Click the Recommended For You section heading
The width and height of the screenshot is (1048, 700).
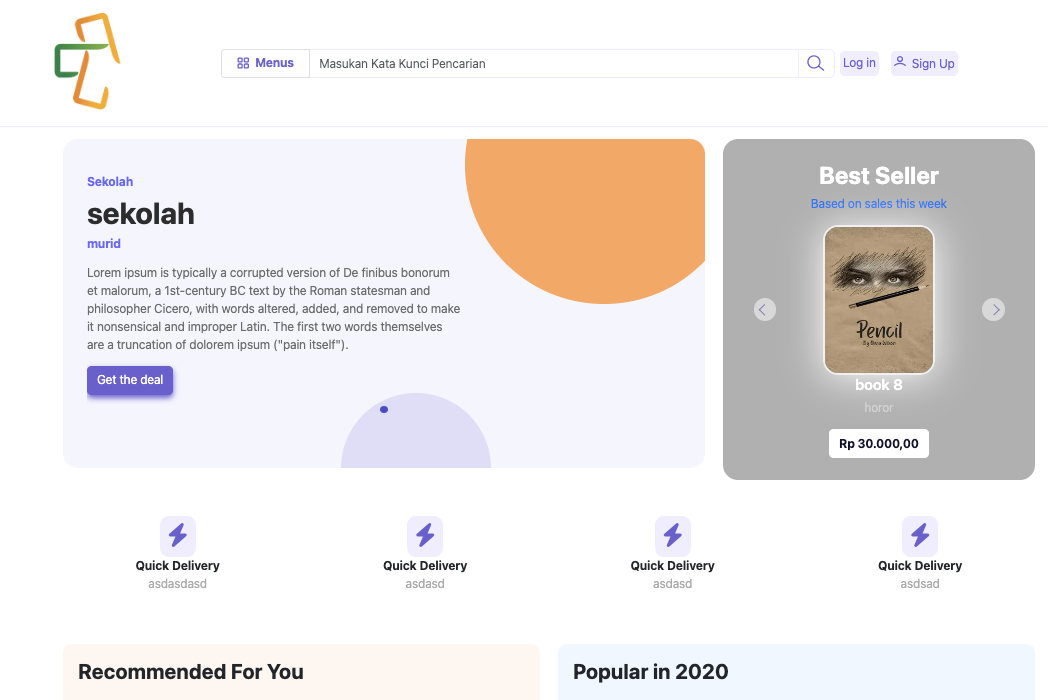pyautogui.click(x=191, y=672)
